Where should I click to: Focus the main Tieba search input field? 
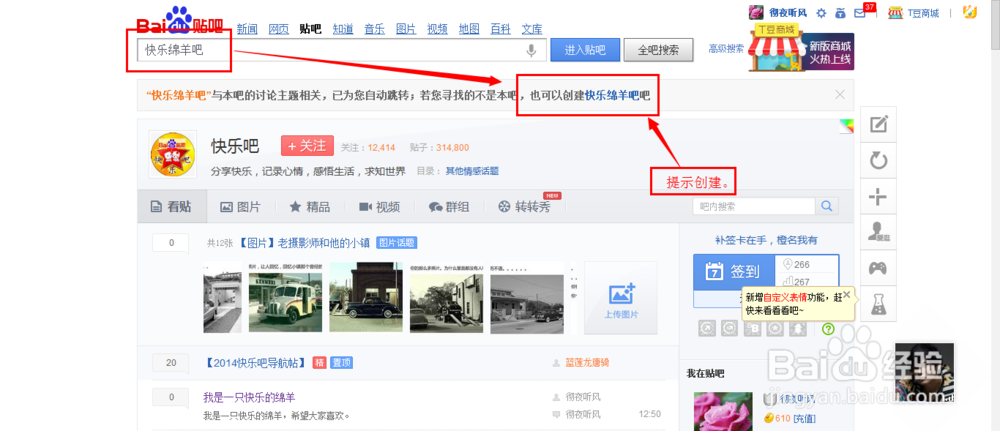coord(341,50)
